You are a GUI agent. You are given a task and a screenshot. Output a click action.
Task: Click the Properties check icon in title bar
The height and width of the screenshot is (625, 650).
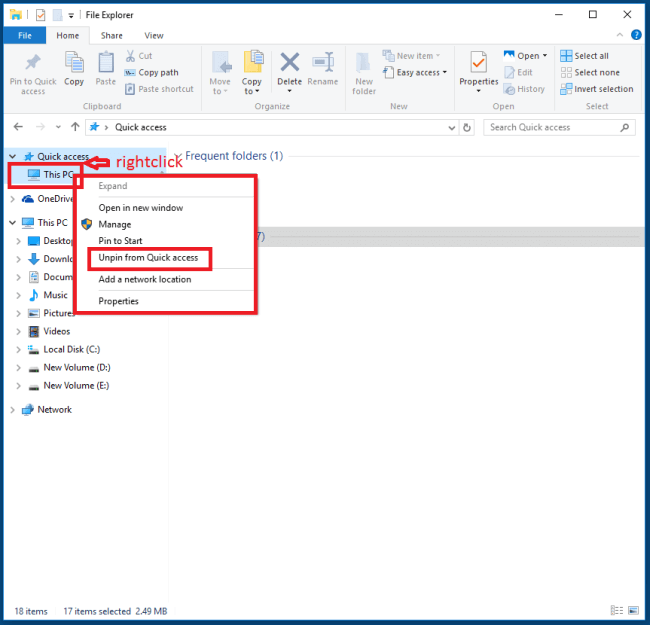pyautogui.click(x=40, y=15)
